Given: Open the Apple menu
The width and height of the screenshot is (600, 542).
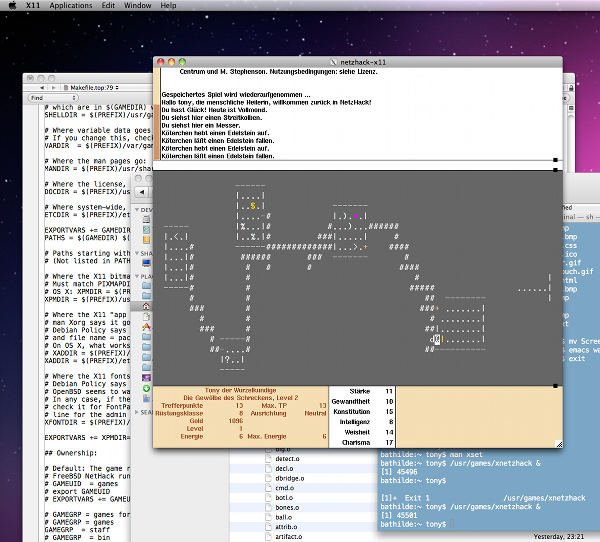Looking at the screenshot, I should tap(12, 5).
